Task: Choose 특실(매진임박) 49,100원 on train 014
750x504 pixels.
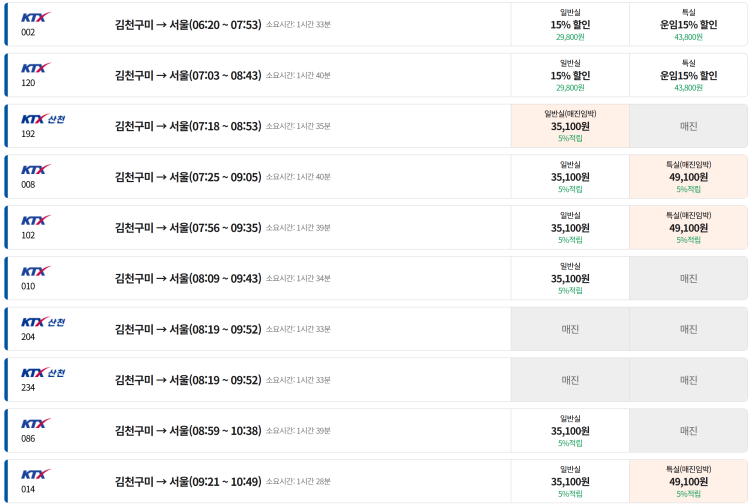Action: coord(688,481)
